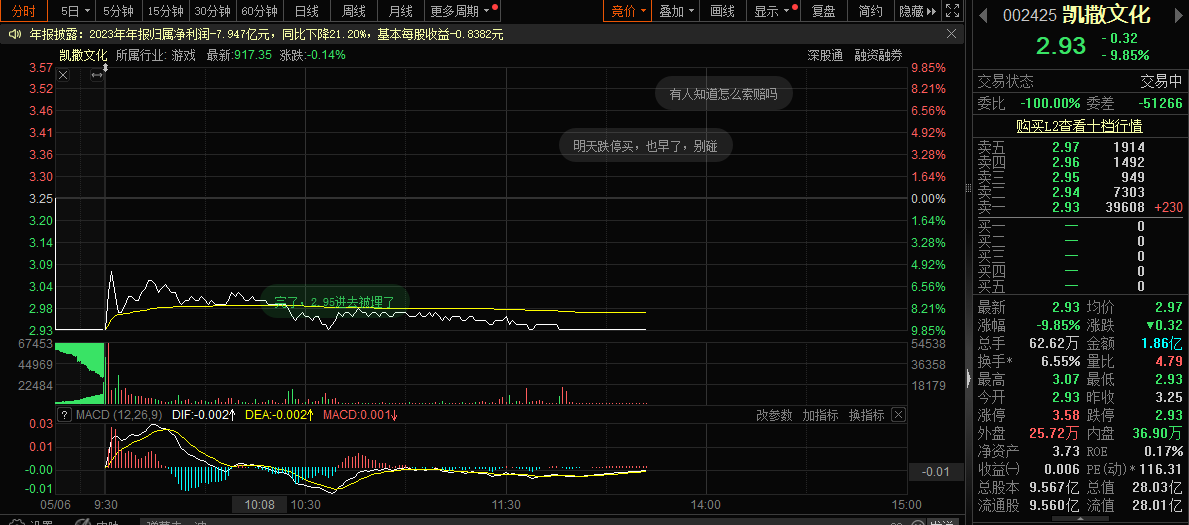Click the 隐藏 panel toggle
The image size is (1189, 525).
pos(917,11)
